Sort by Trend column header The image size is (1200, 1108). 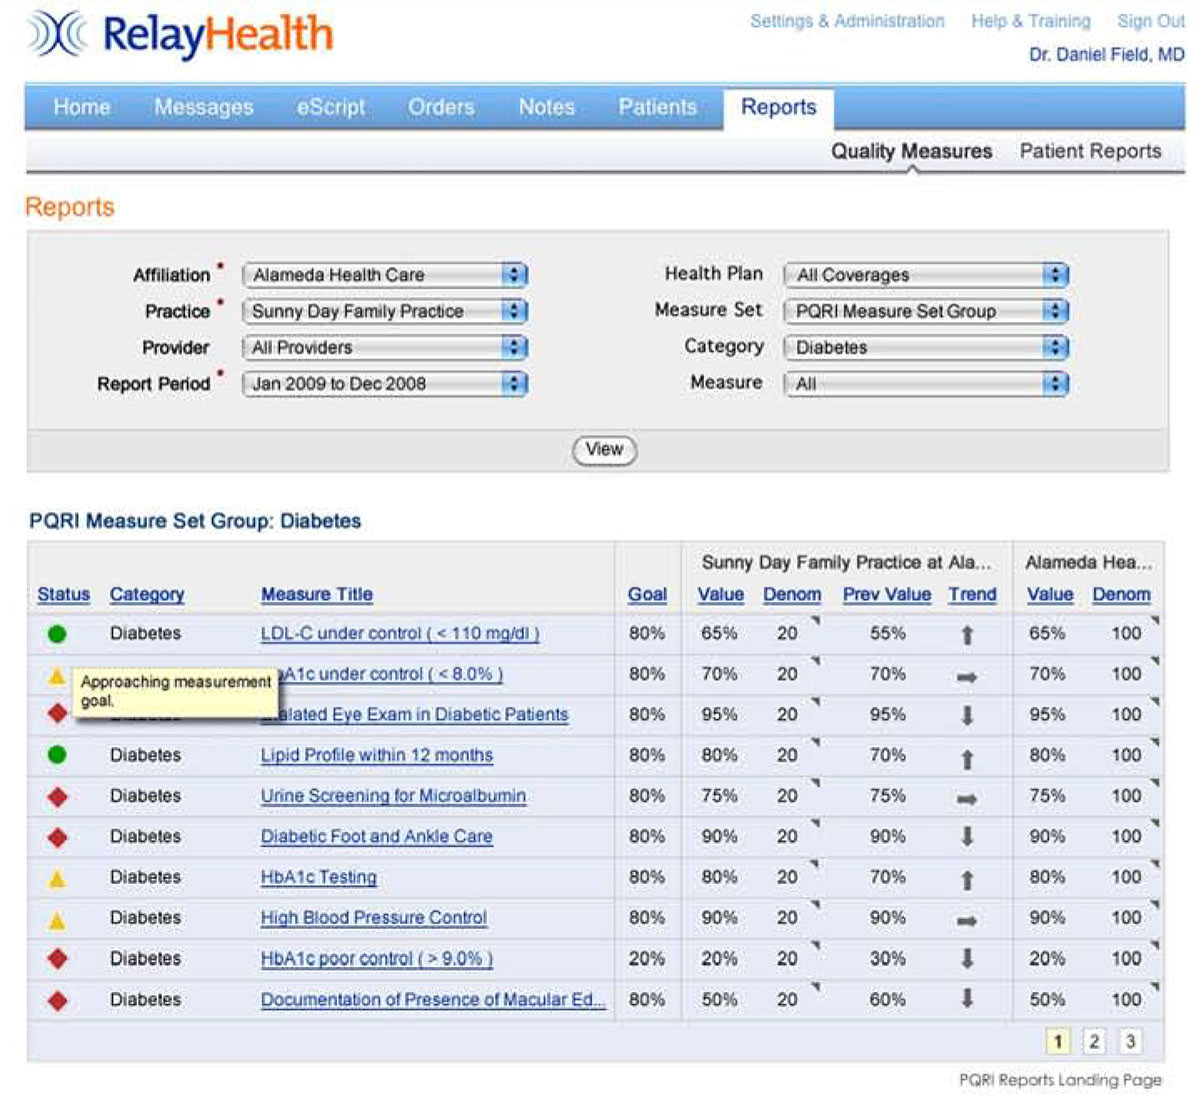coord(973,594)
